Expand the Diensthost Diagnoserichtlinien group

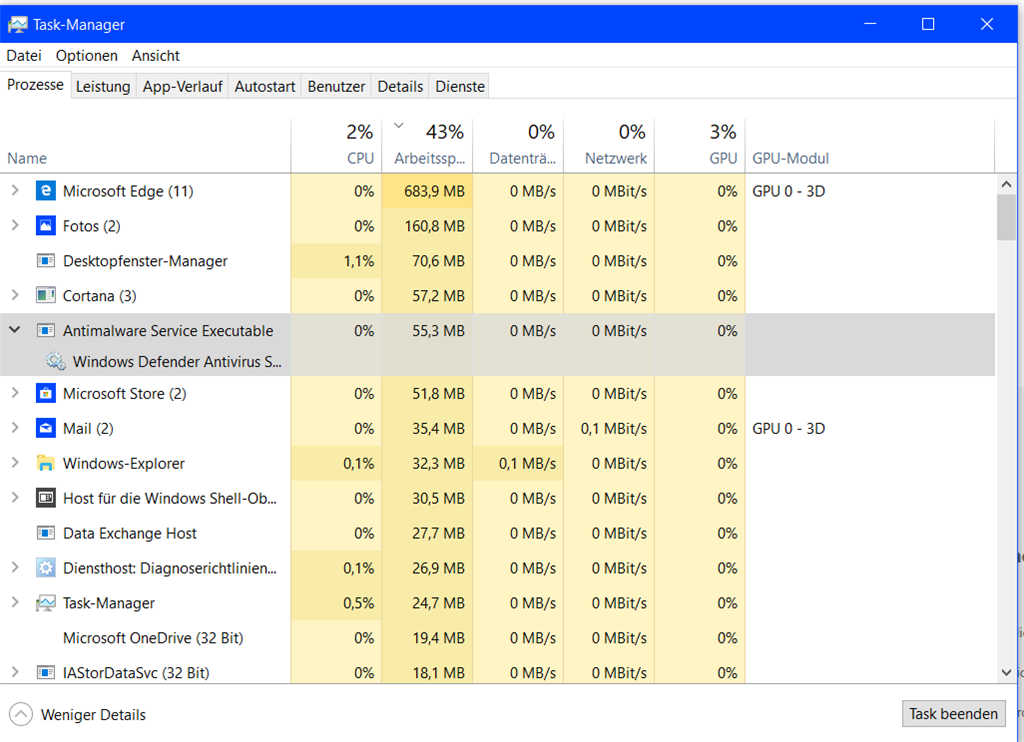[15, 567]
